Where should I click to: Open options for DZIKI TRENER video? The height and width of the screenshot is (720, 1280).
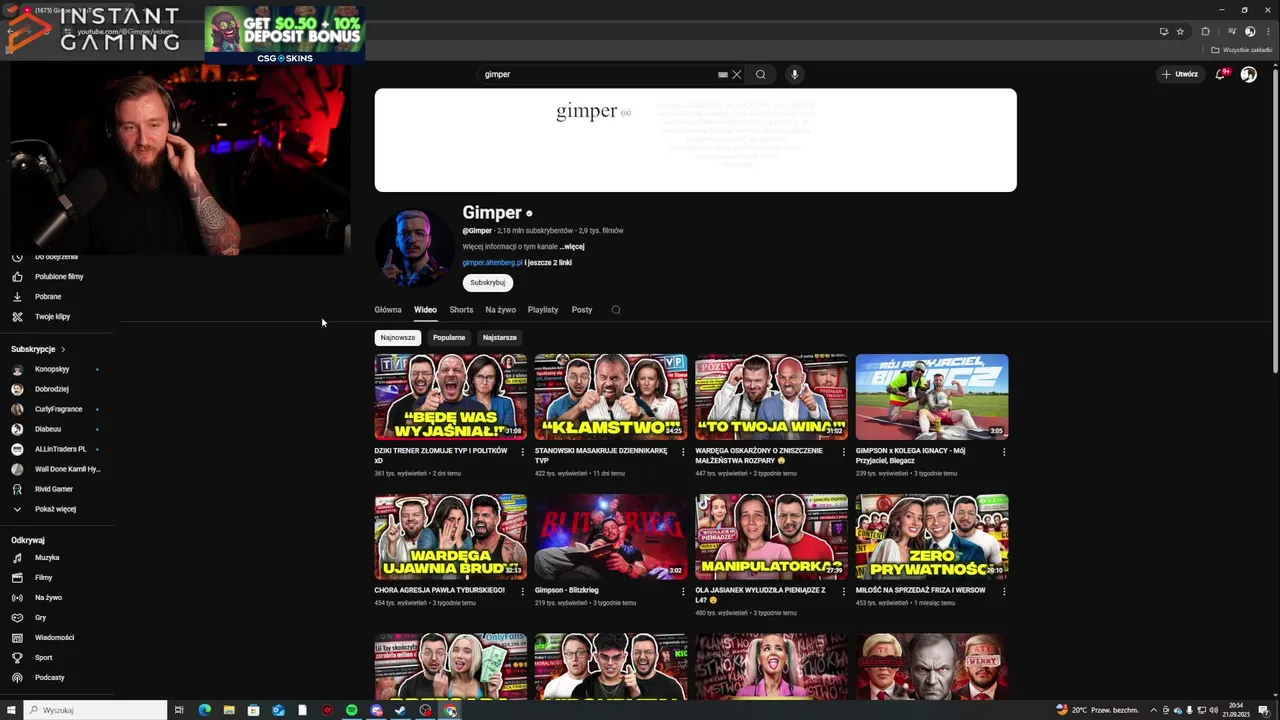522,452
